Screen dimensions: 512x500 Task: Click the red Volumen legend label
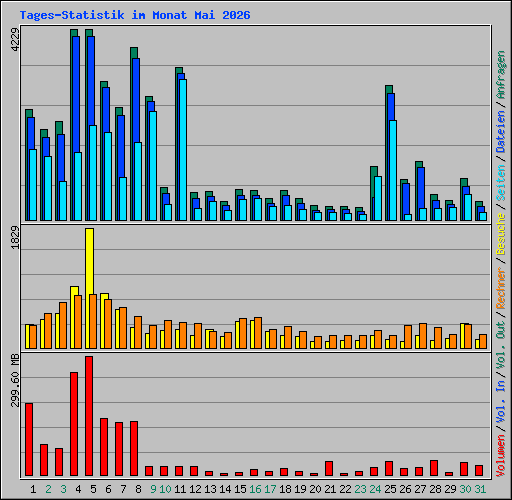501,455
